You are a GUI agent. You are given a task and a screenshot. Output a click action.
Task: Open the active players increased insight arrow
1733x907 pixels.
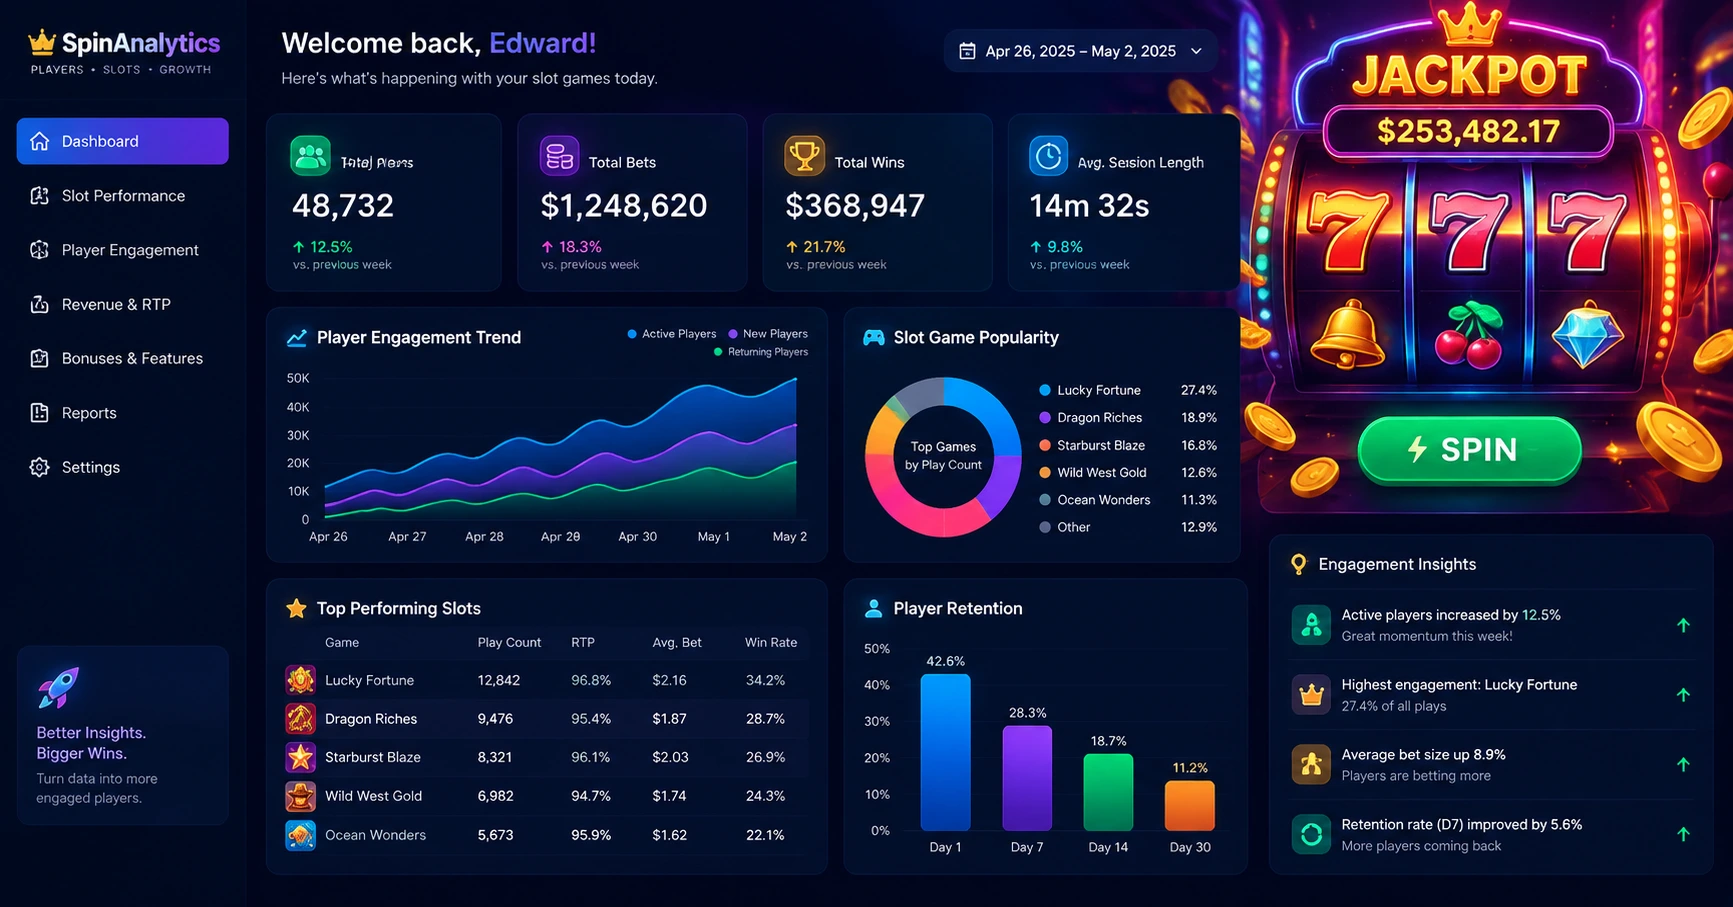[1683, 625]
